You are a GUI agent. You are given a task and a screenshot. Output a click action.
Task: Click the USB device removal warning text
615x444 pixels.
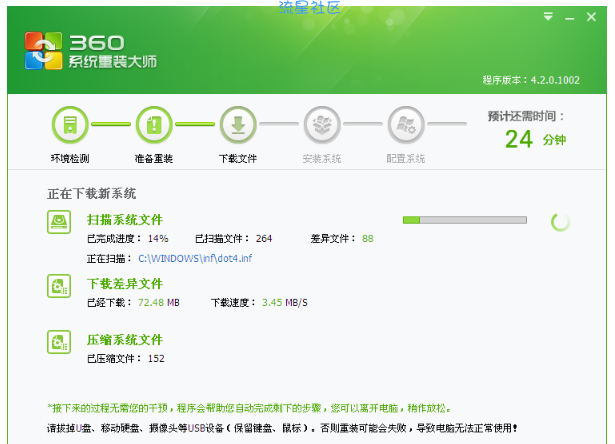(282, 428)
